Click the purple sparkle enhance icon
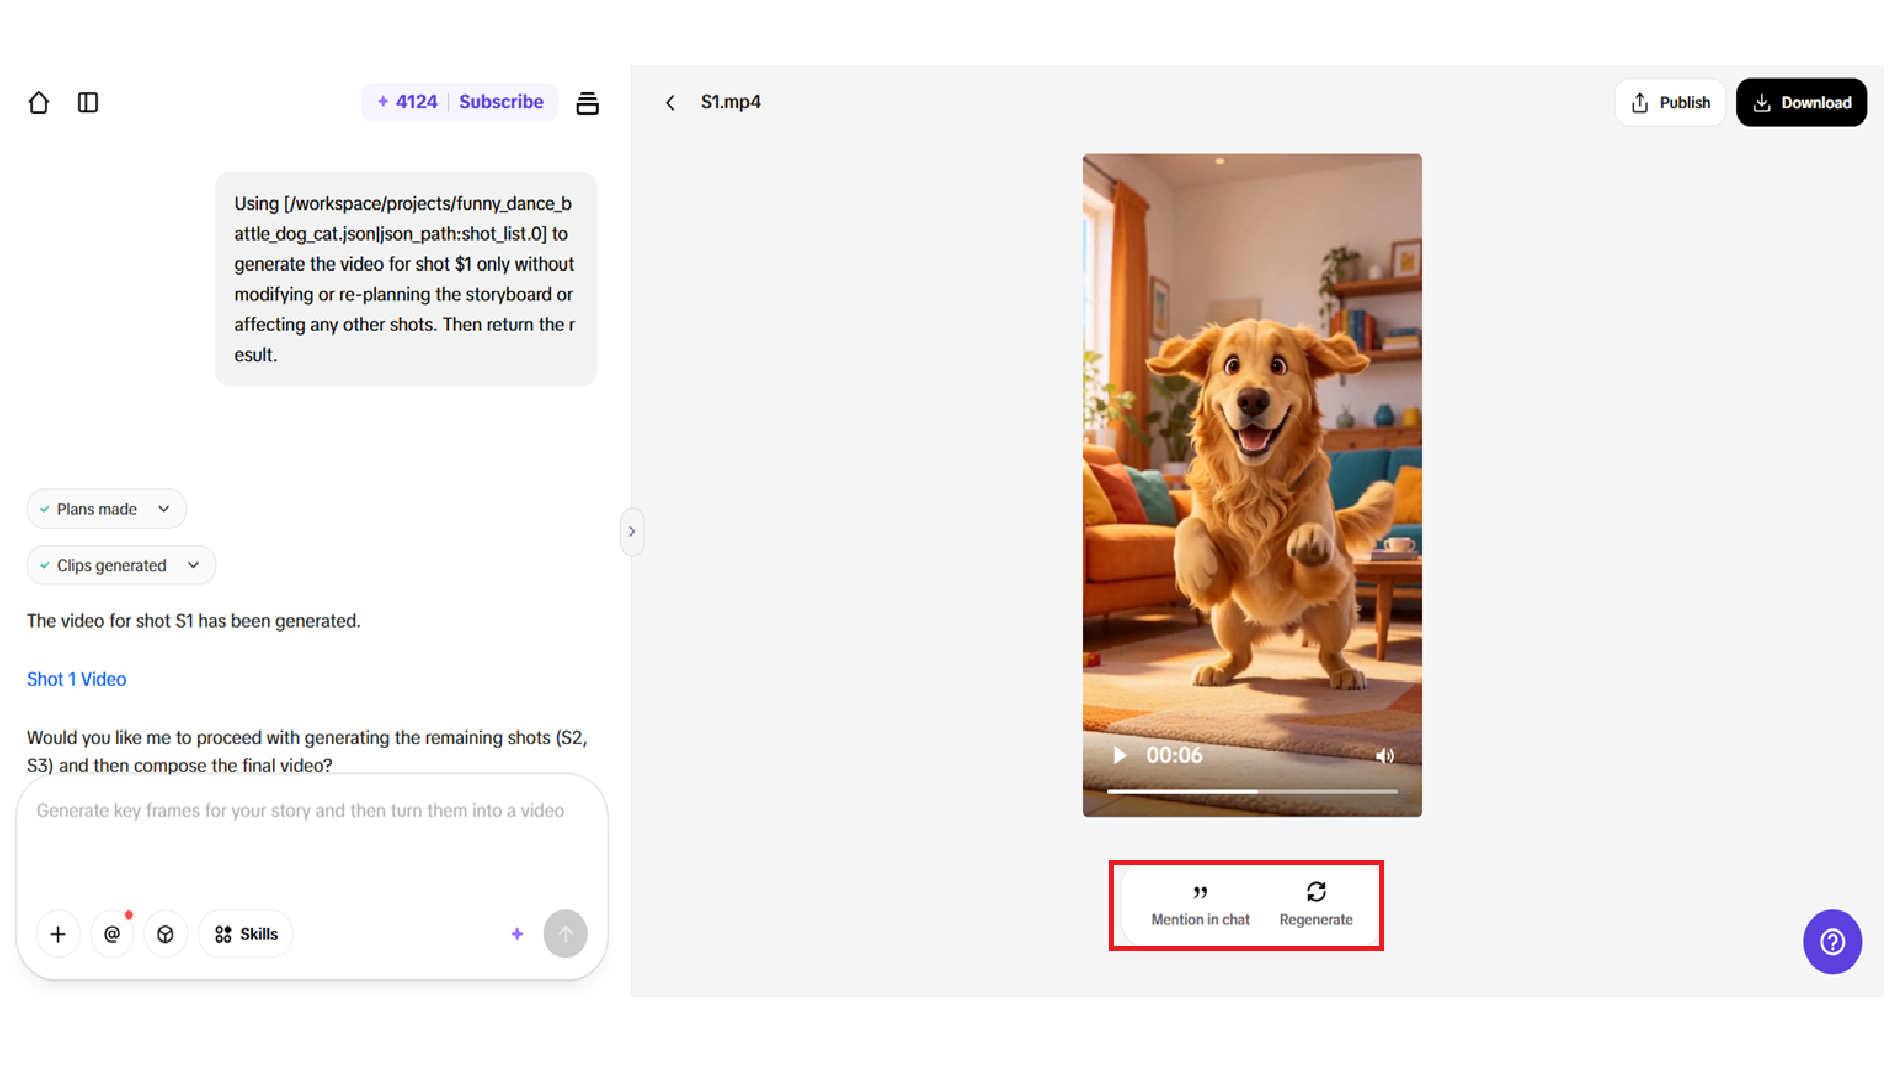The height and width of the screenshot is (1067, 1897). click(x=517, y=935)
